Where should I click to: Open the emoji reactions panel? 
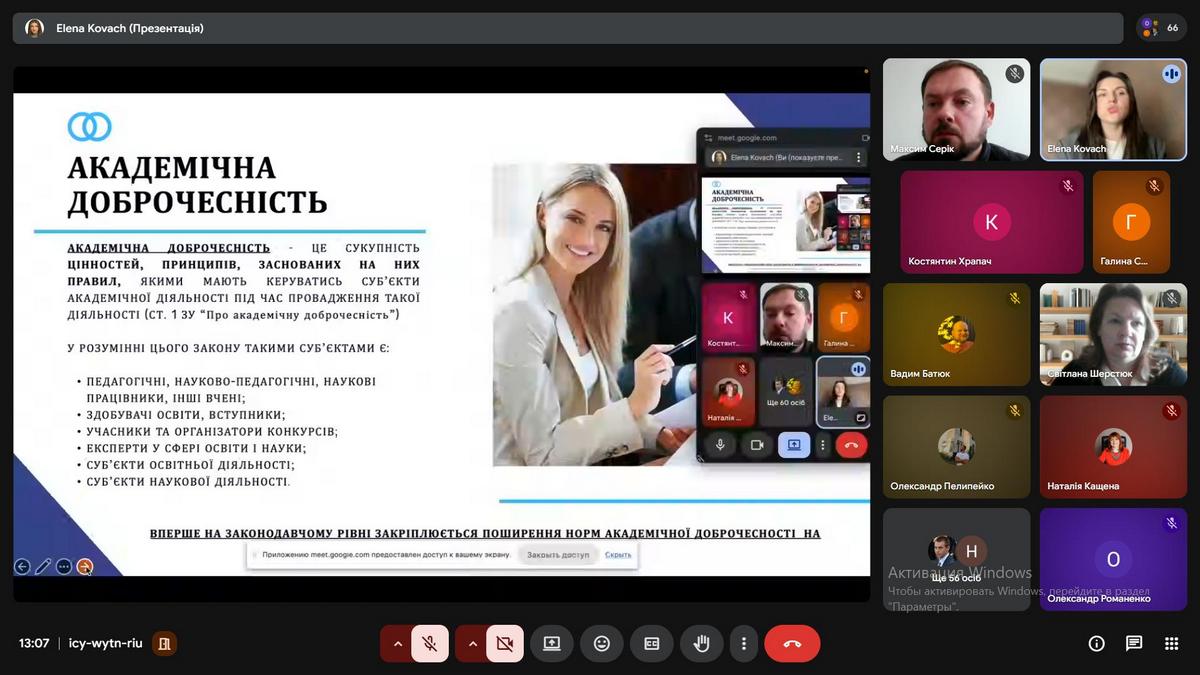602,644
